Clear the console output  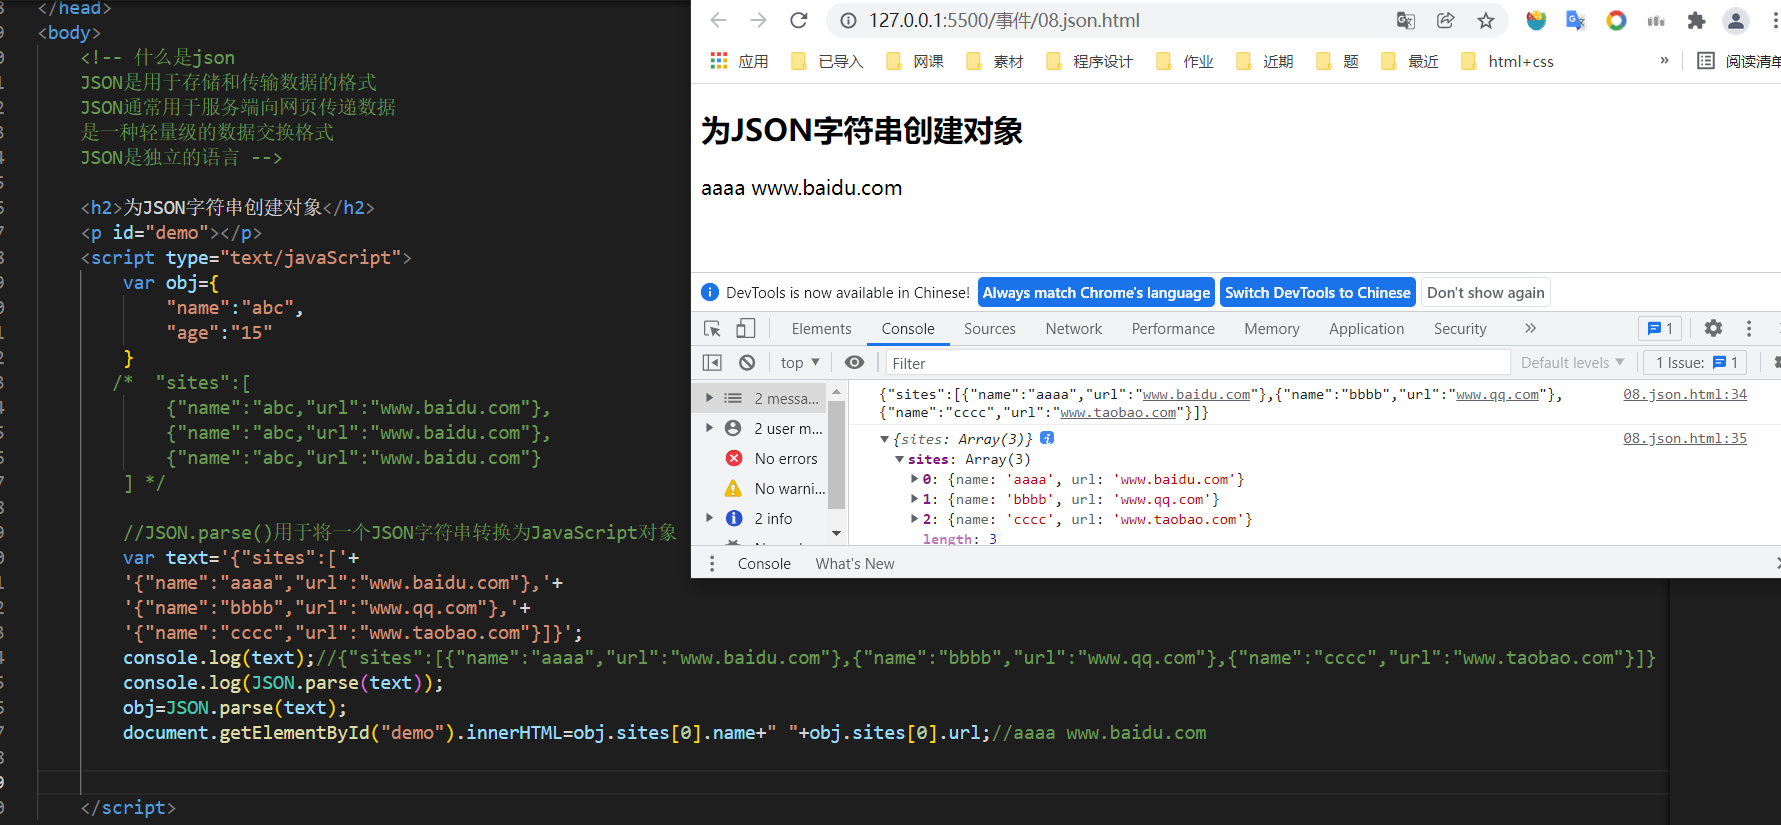pyautogui.click(x=747, y=362)
